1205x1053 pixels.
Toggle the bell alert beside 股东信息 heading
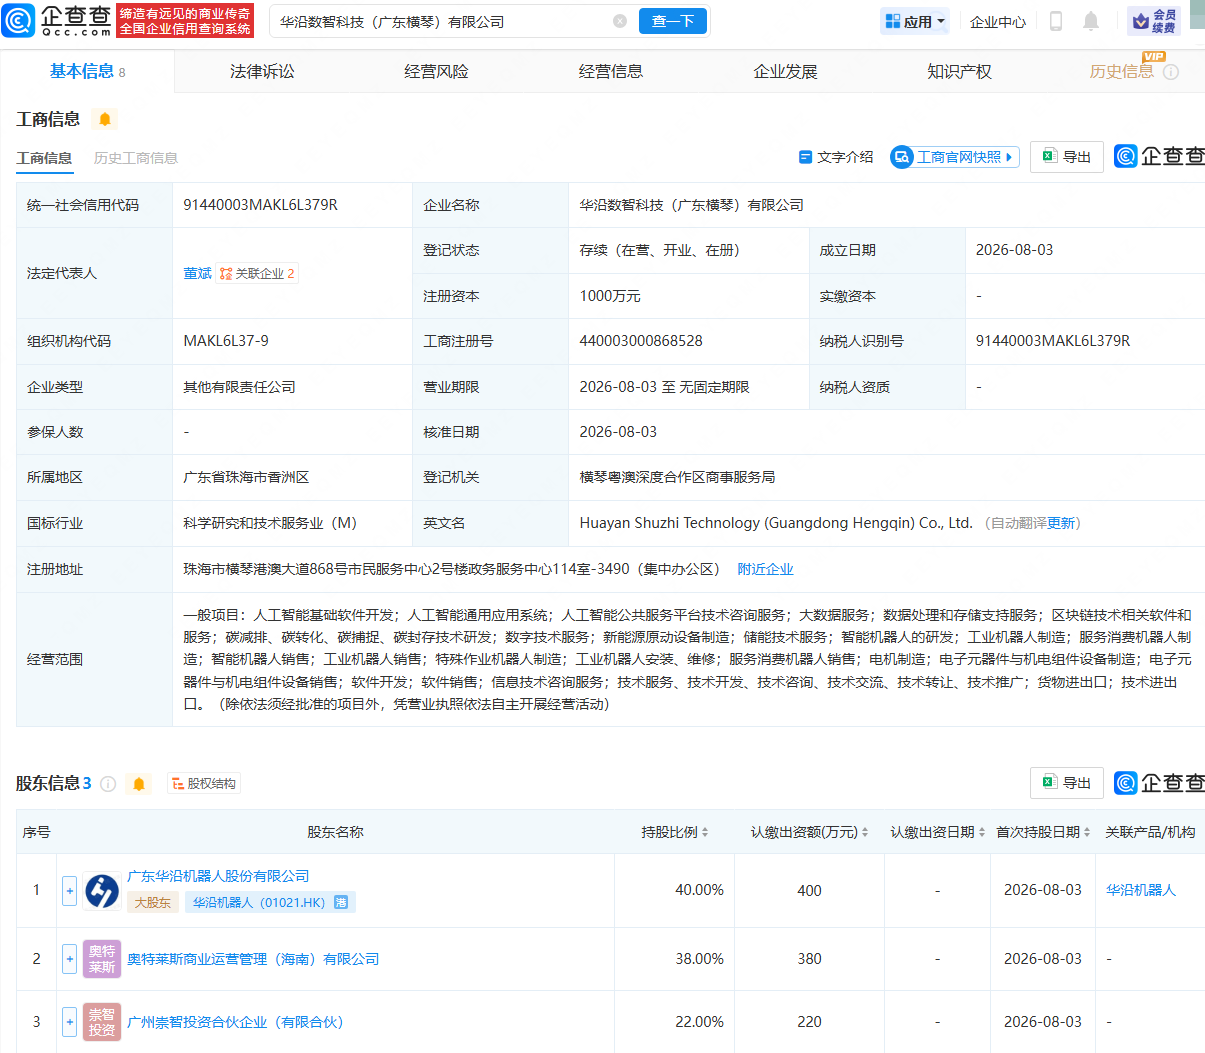click(x=139, y=784)
